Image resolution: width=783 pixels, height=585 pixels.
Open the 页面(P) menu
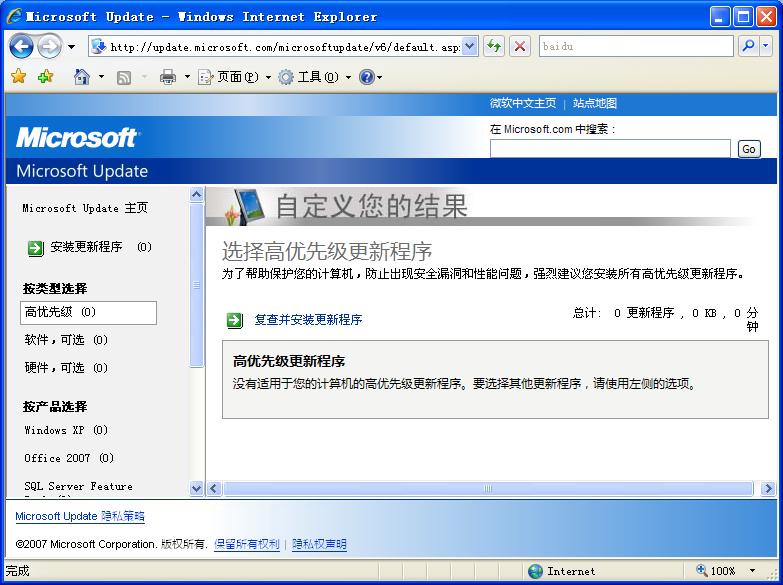coord(235,77)
